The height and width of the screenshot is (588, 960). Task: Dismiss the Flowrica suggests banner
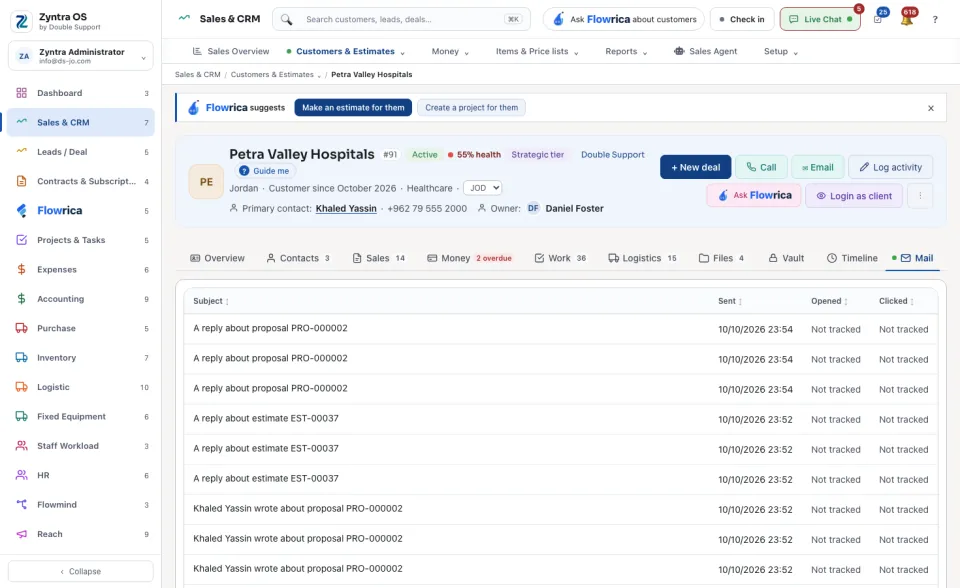pos(931,108)
